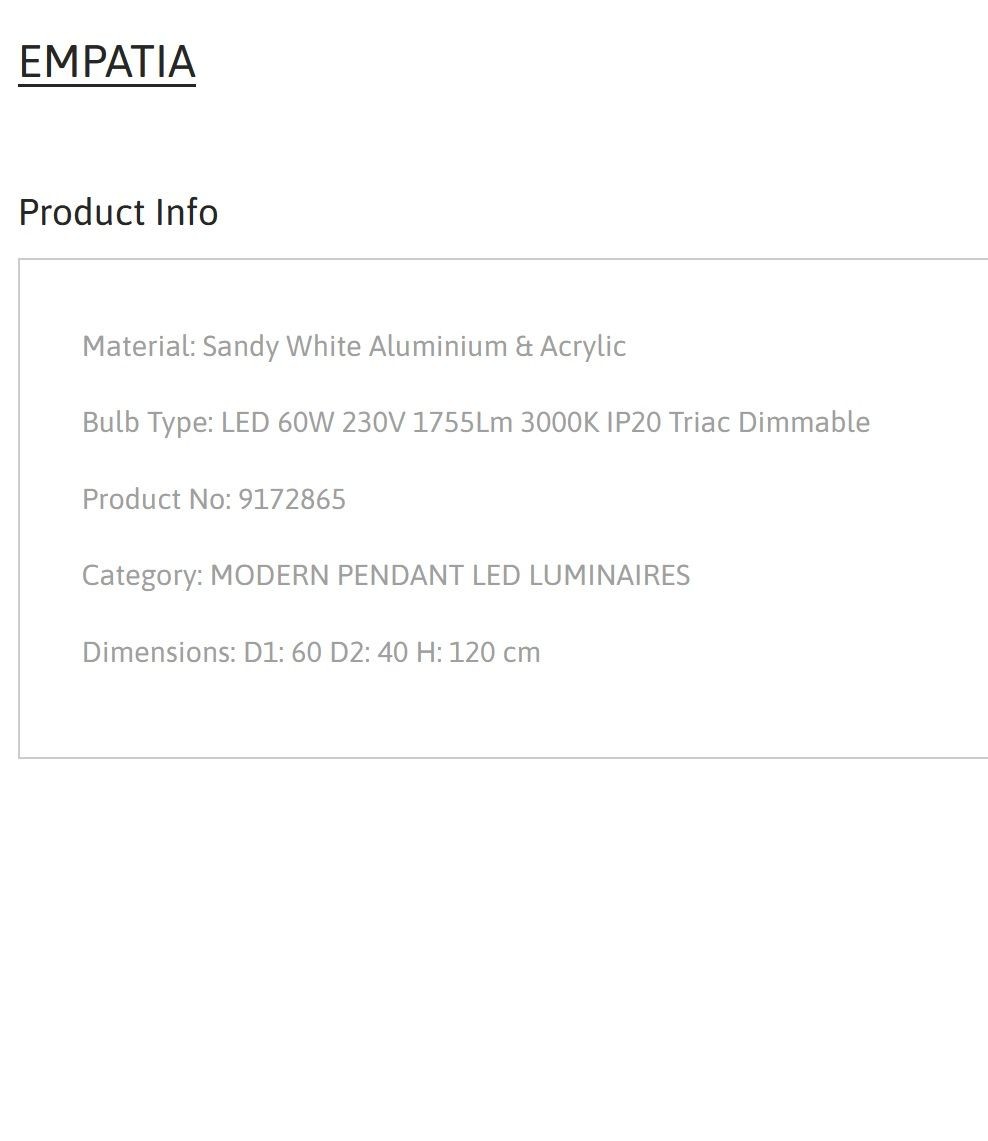Open the EMPATIA product title link
The width and height of the screenshot is (988, 1141).
pyautogui.click(x=107, y=62)
